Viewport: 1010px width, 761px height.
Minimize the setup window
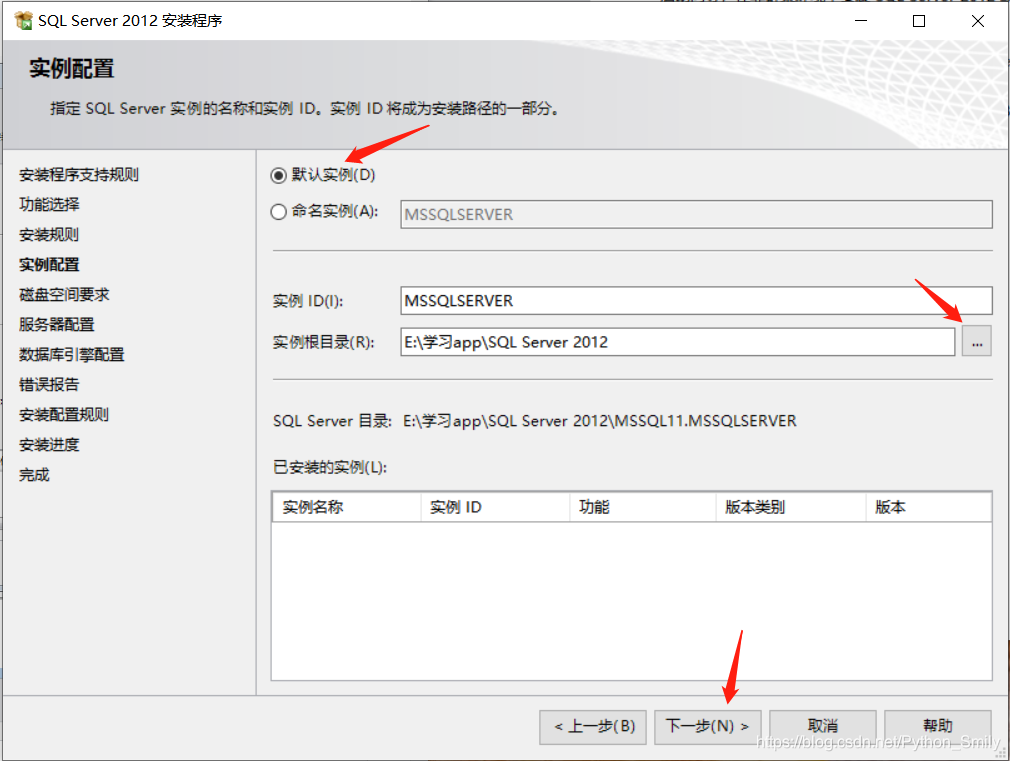(861, 21)
